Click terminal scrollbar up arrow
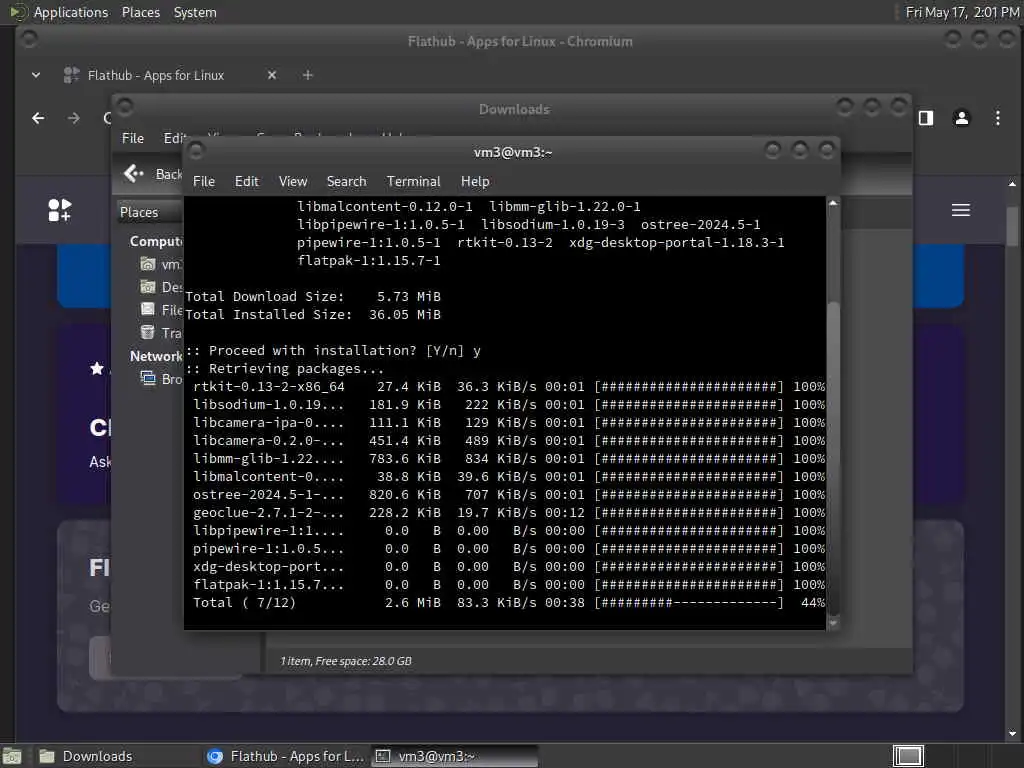 [833, 203]
